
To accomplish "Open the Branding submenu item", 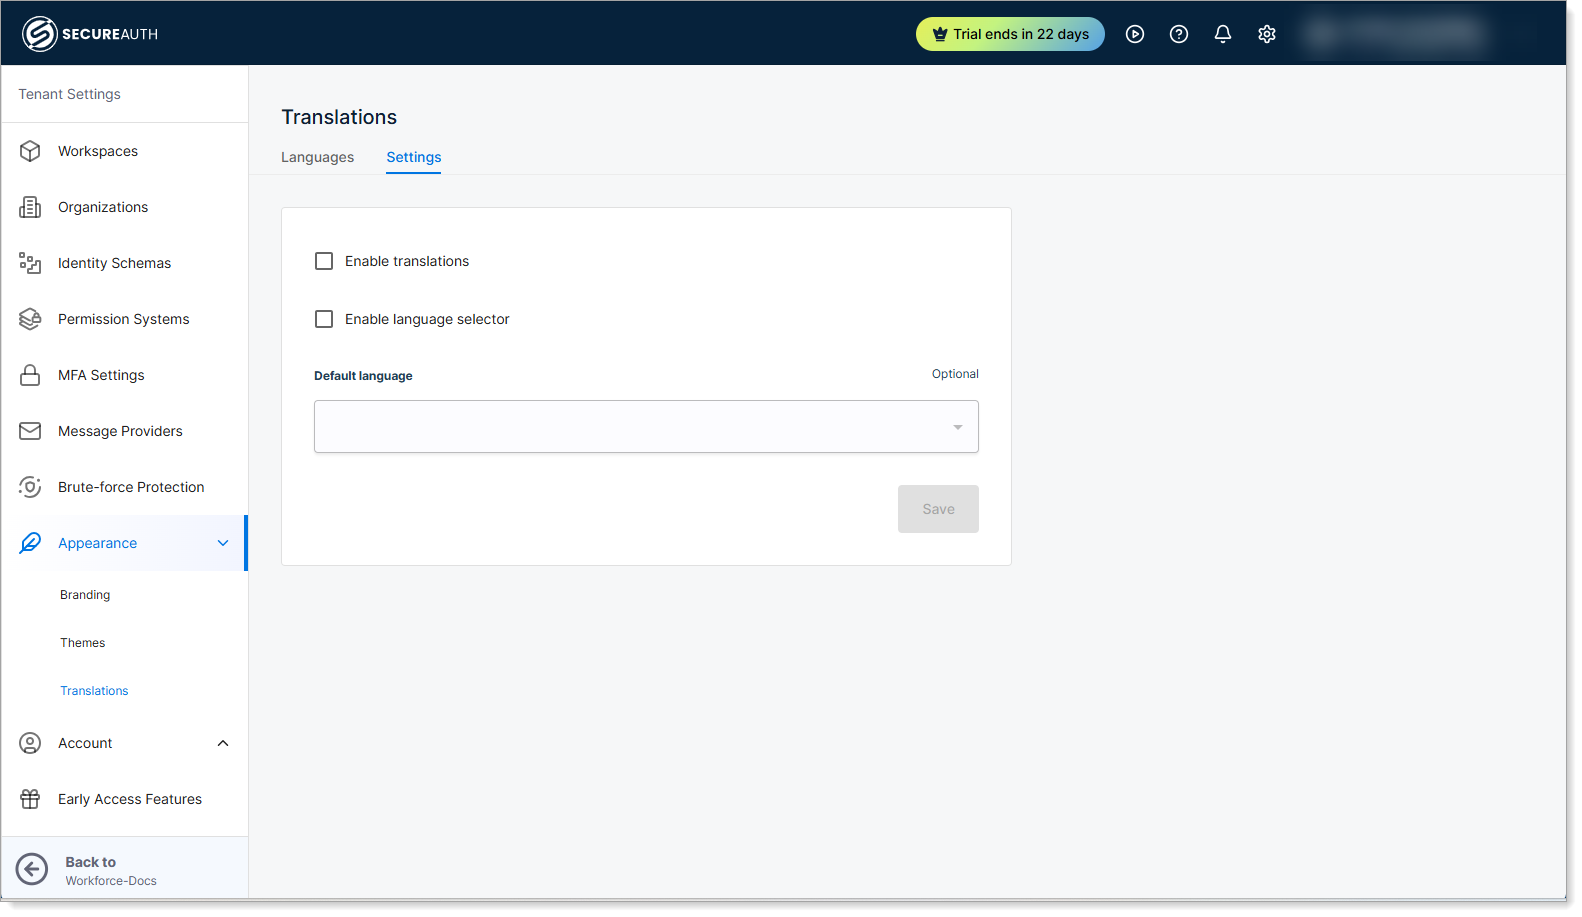I will coord(85,595).
